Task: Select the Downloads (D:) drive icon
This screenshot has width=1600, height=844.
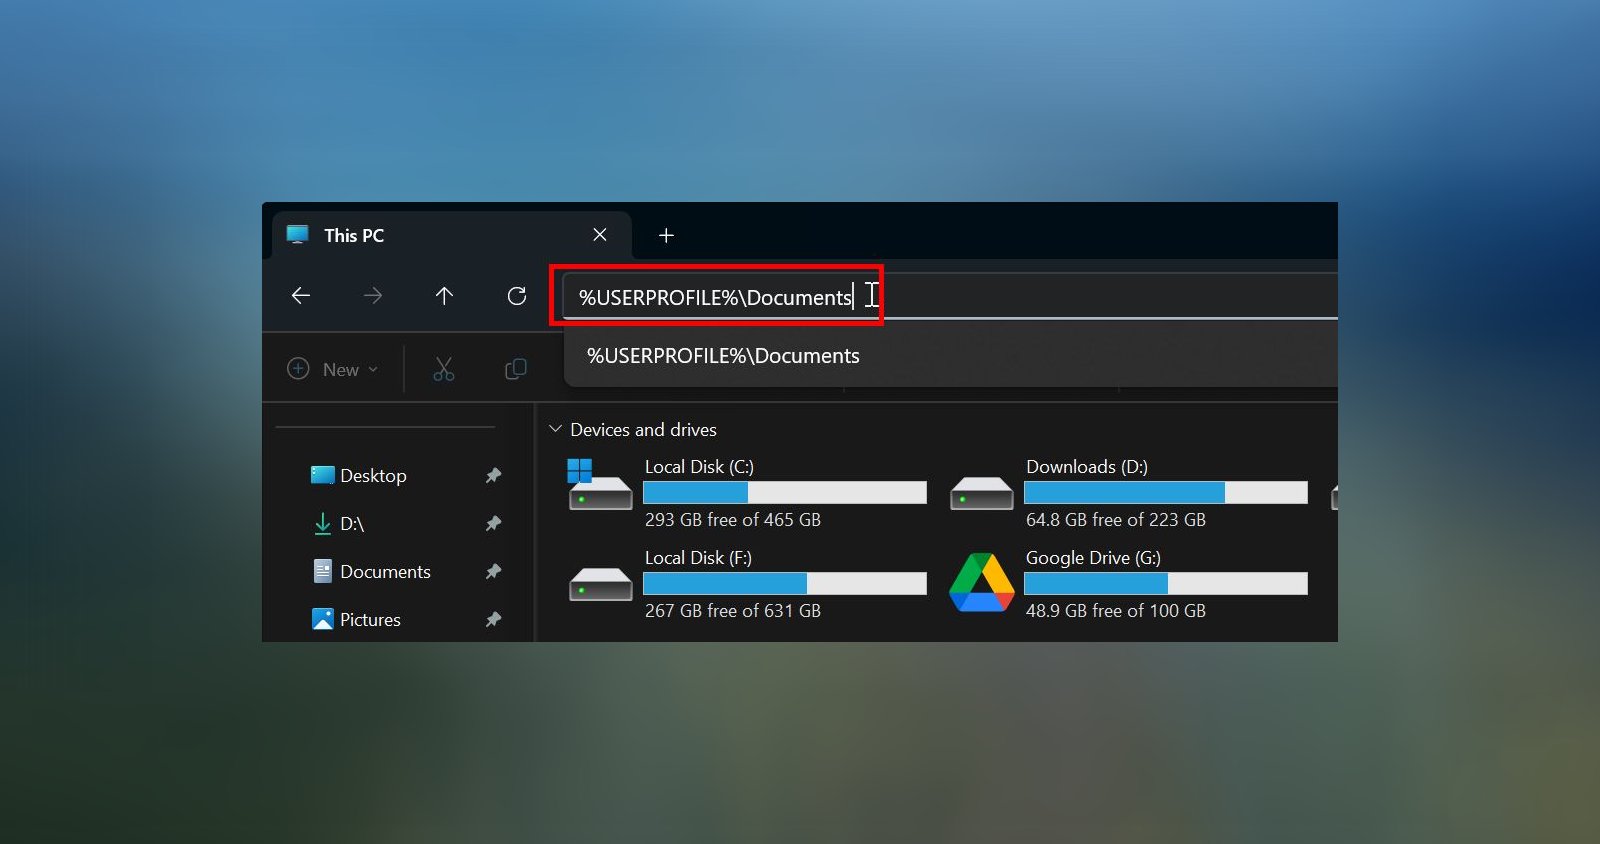Action: (981, 493)
